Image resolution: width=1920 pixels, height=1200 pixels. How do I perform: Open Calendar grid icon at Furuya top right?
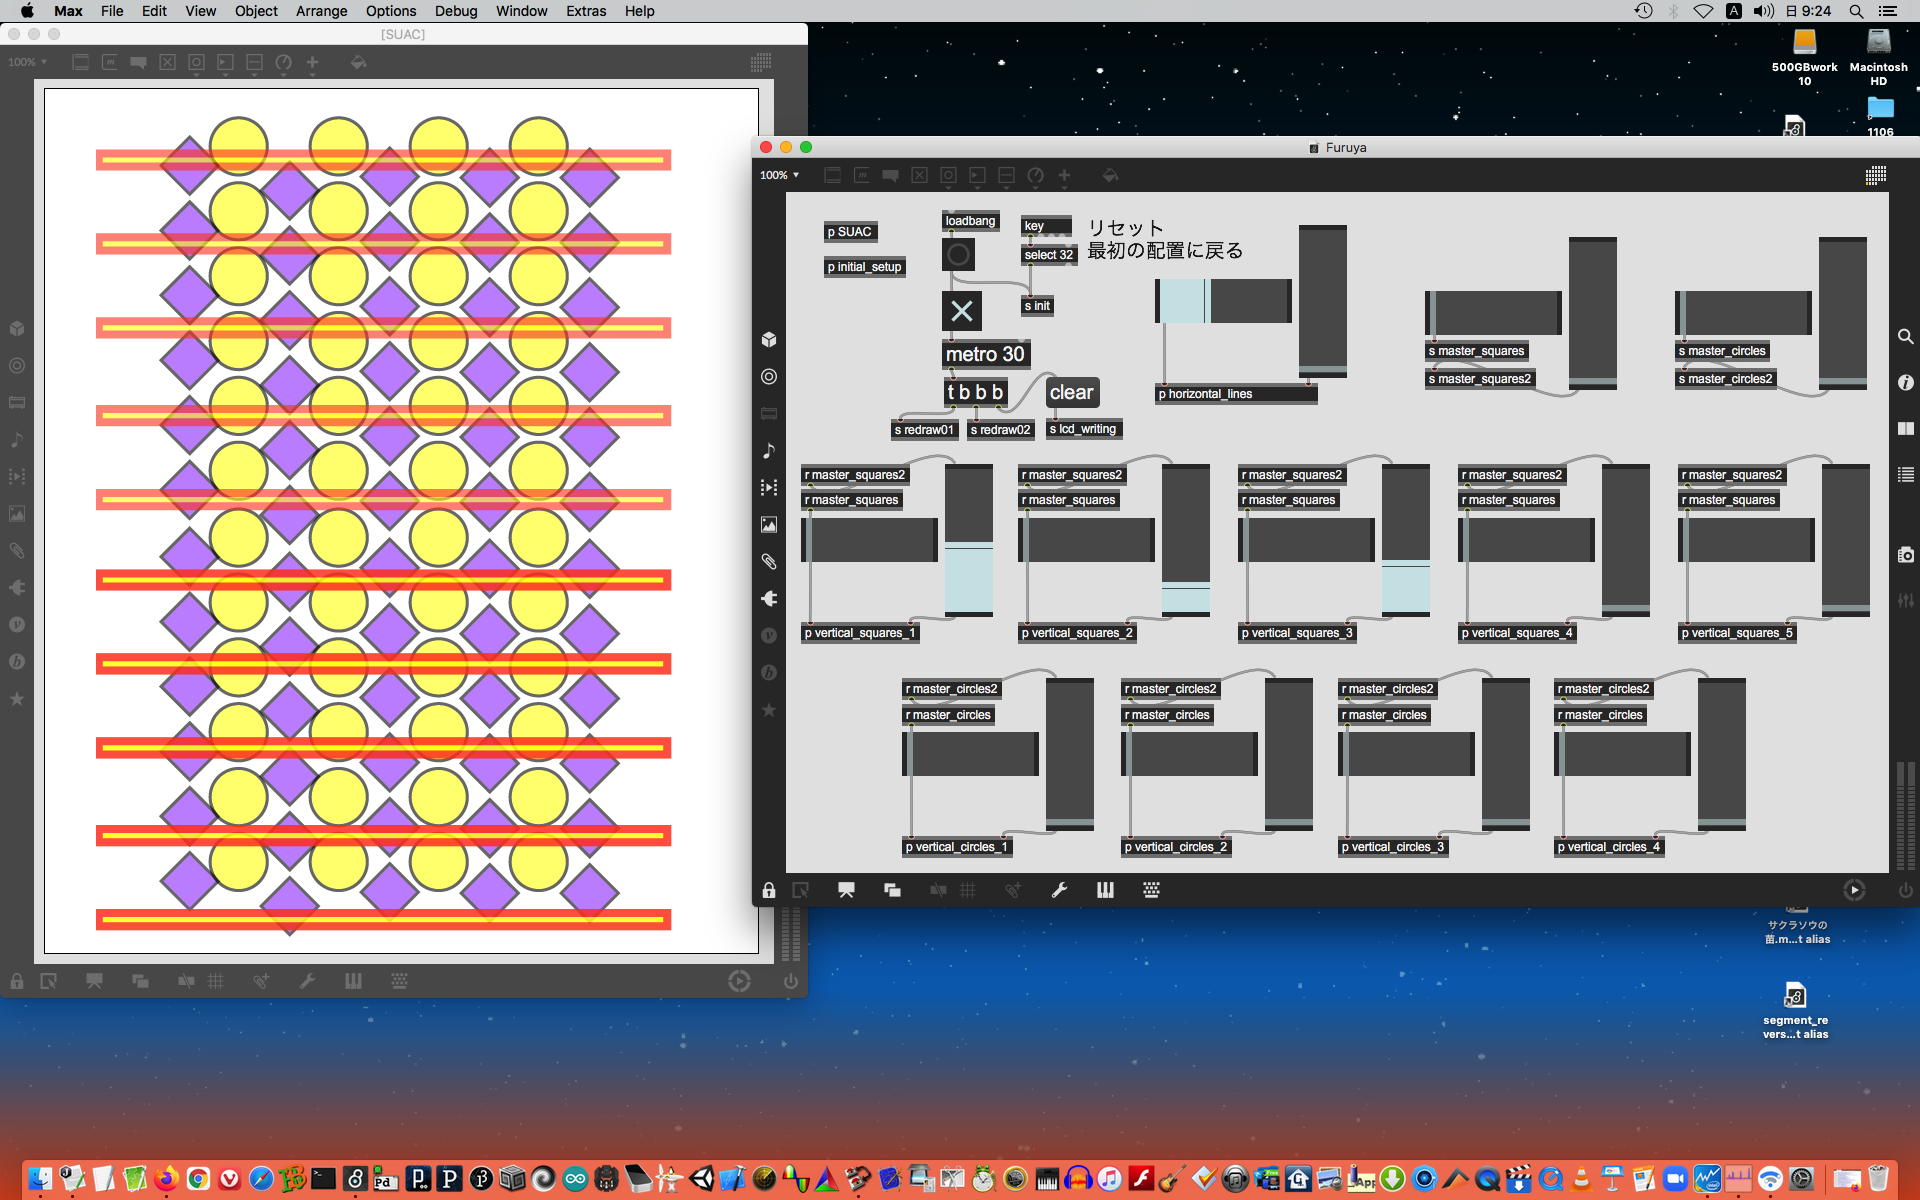[1875, 175]
